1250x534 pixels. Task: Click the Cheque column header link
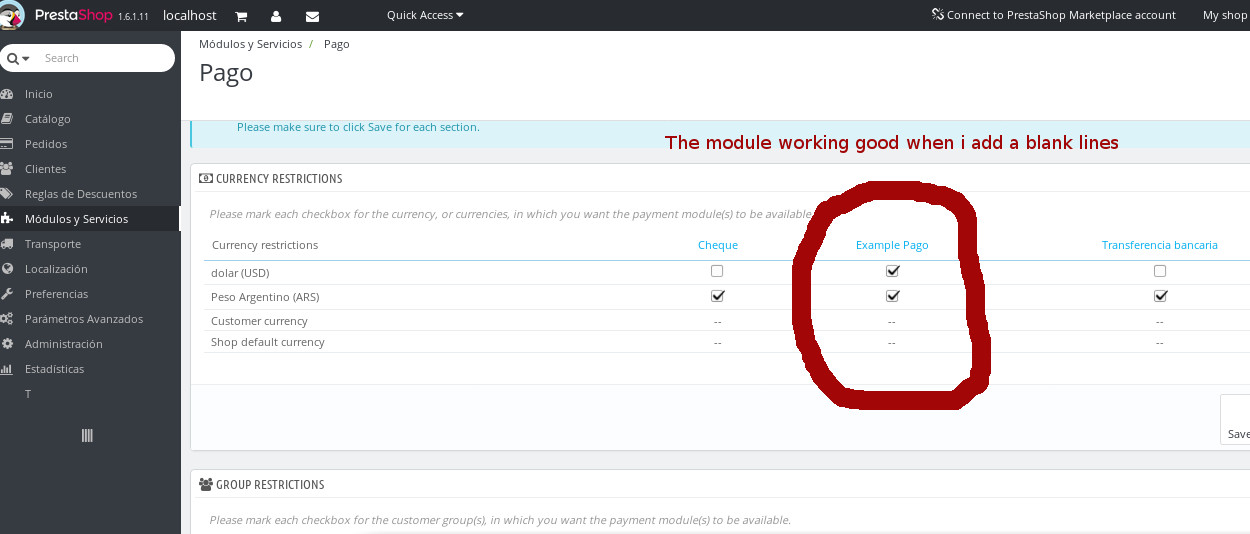(x=718, y=245)
